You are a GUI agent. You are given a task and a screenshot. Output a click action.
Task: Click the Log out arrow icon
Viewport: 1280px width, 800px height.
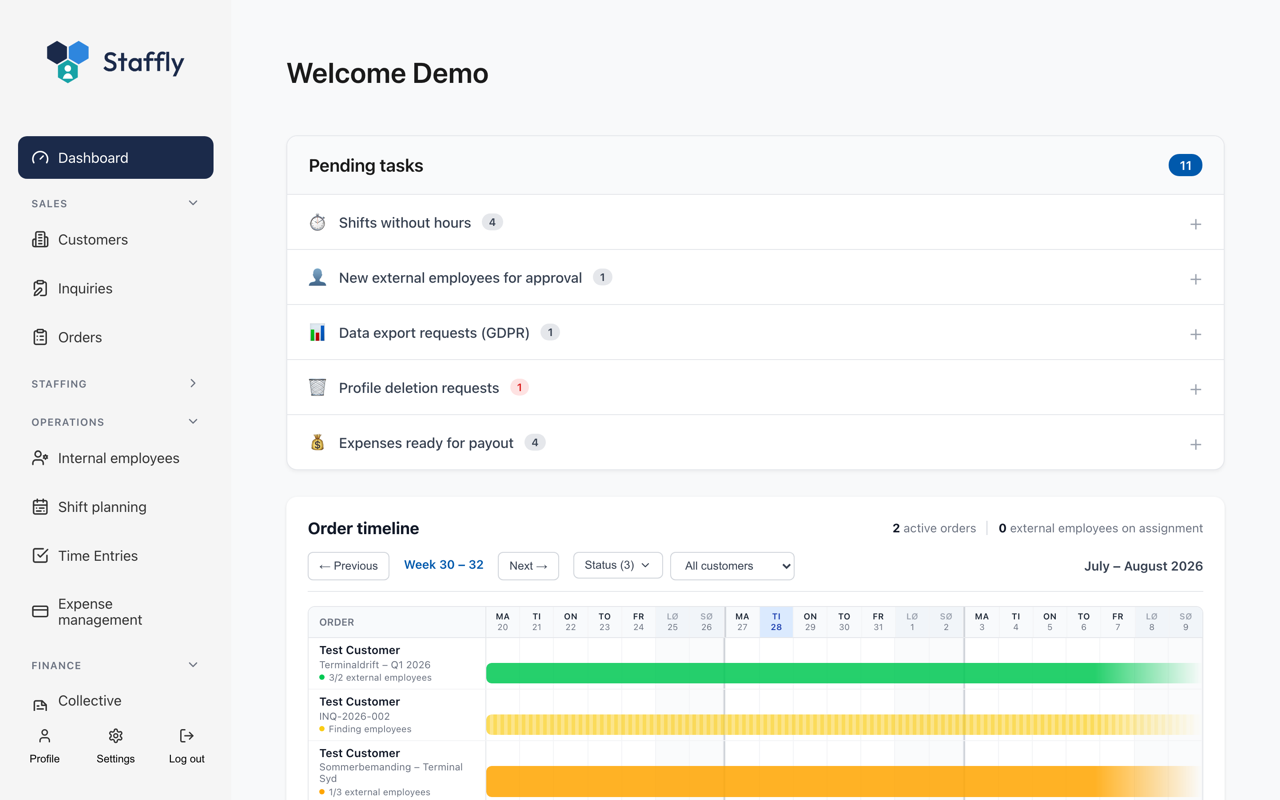click(186, 736)
